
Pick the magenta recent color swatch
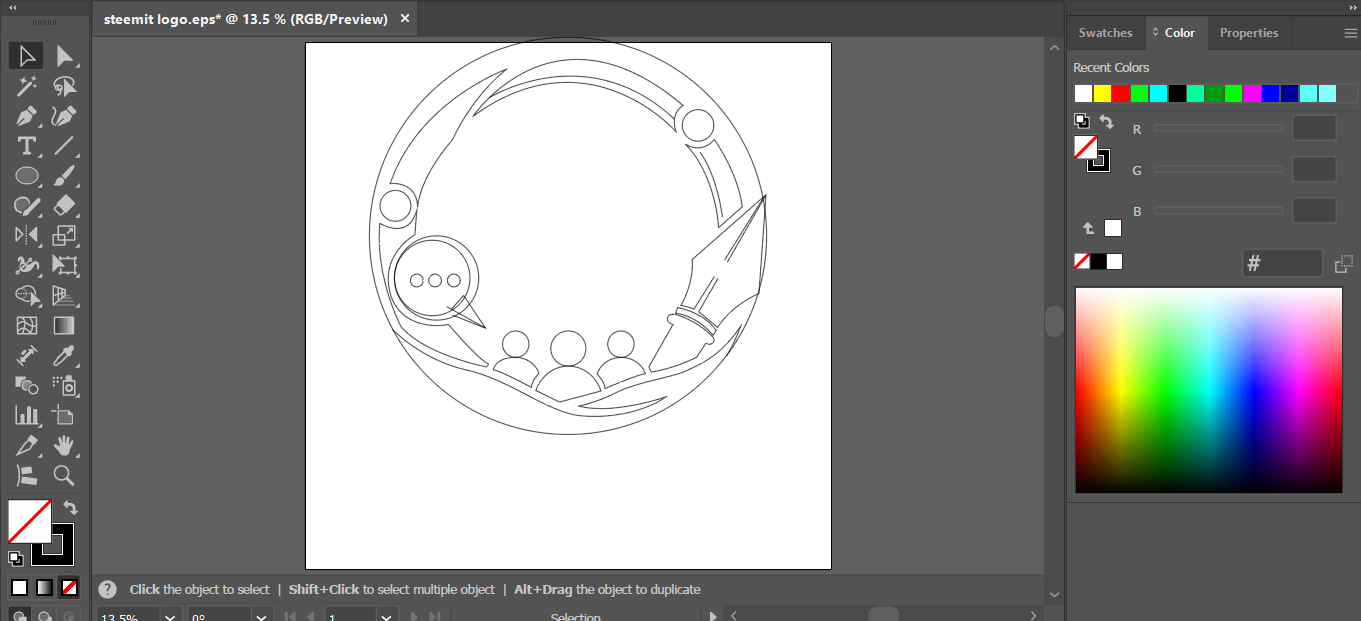point(1252,93)
